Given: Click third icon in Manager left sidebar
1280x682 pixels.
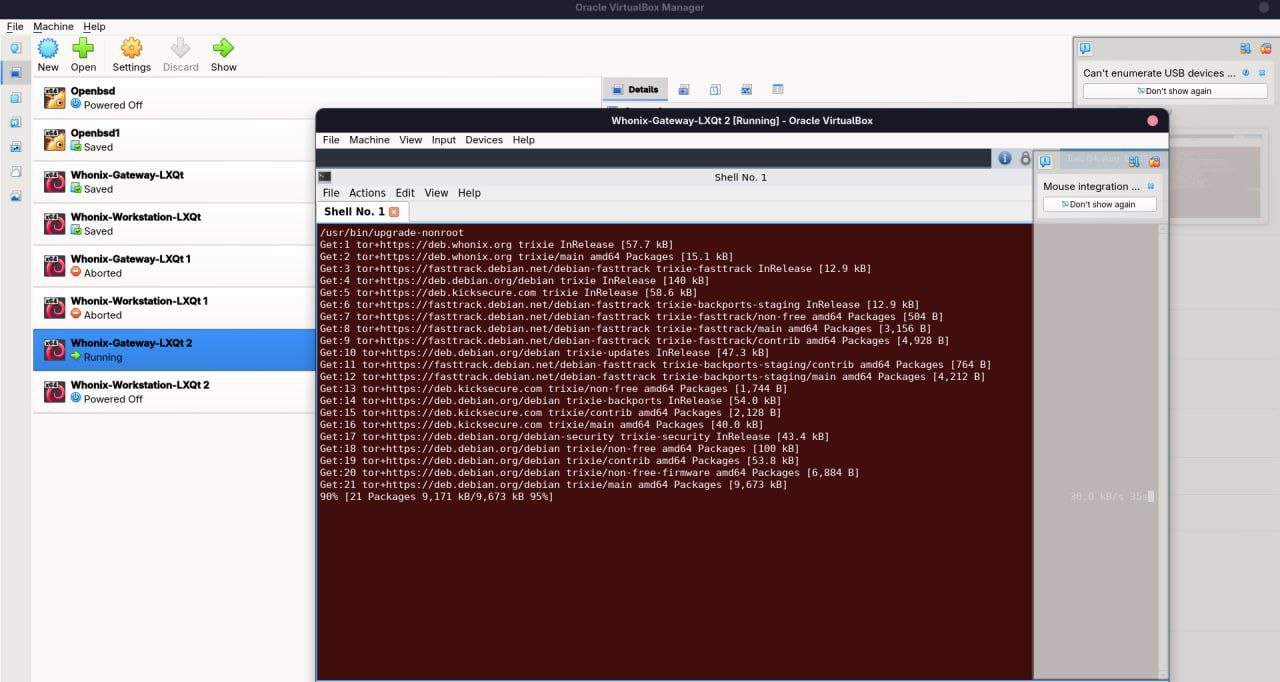Looking at the screenshot, I should point(15,97).
